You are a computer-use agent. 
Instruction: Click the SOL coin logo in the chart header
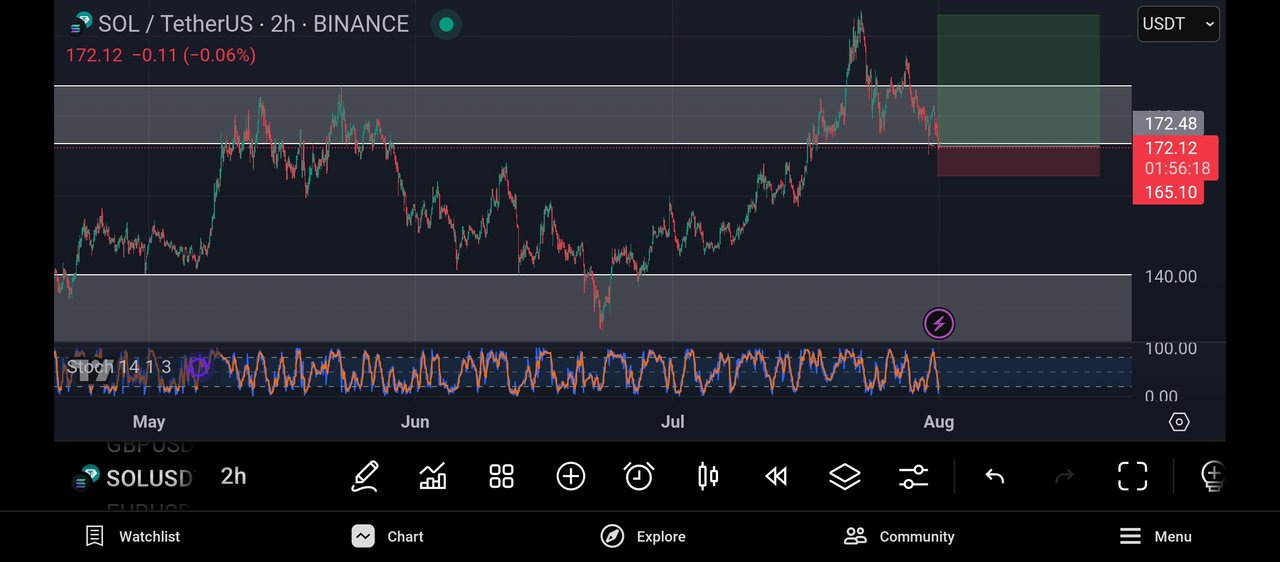pyautogui.click(x=82, y=23)
